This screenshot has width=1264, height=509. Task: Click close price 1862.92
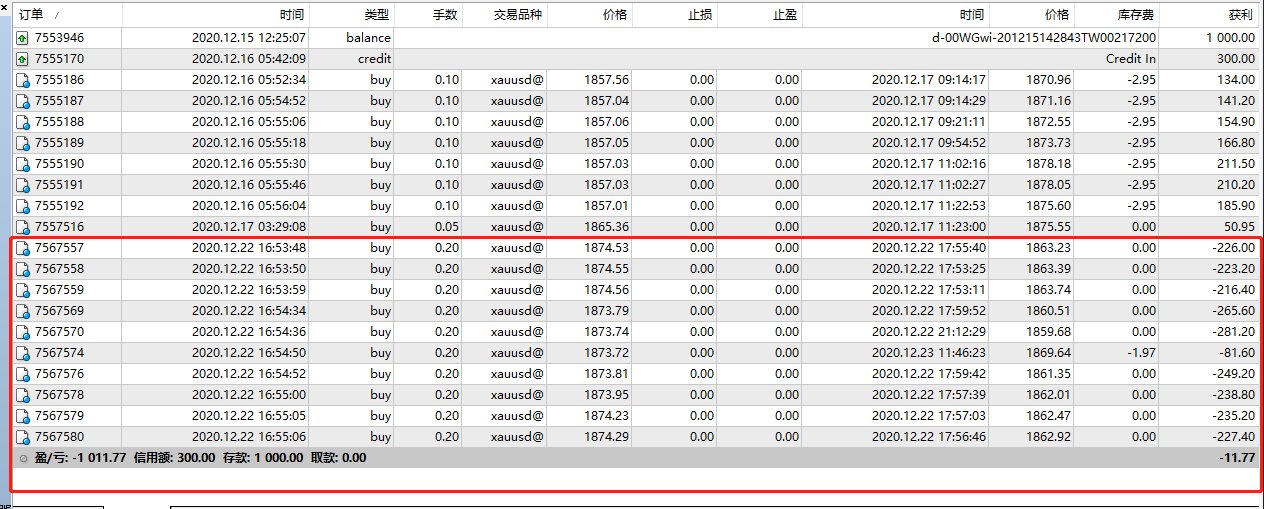(1049, 437)
